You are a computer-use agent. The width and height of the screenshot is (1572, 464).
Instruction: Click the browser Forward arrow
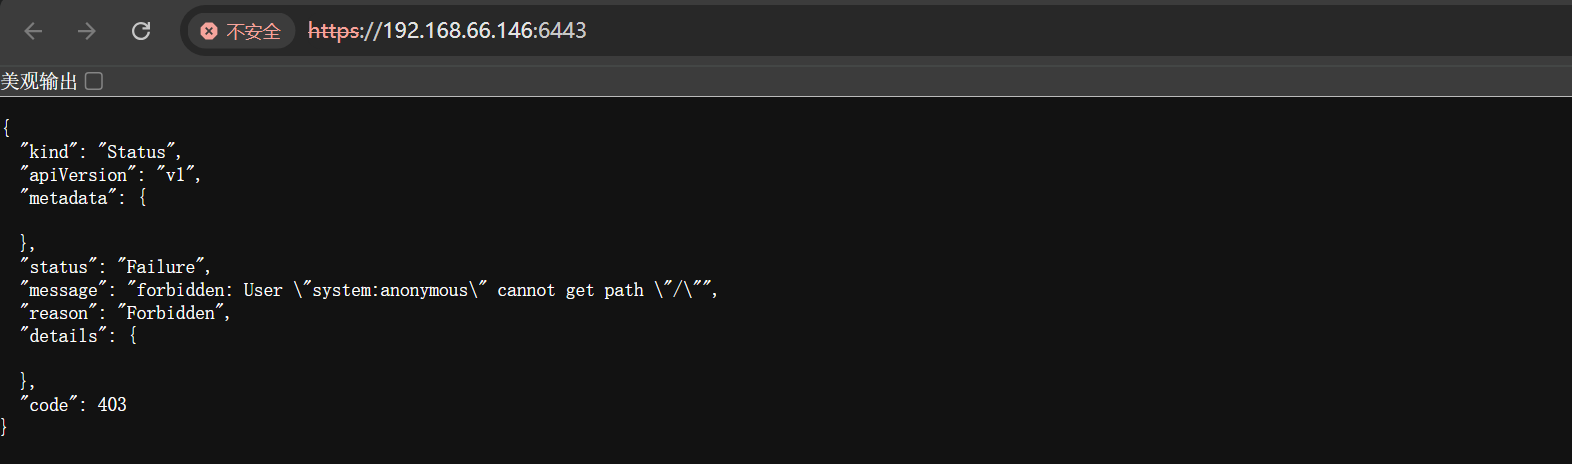click(x=87, y=31)
